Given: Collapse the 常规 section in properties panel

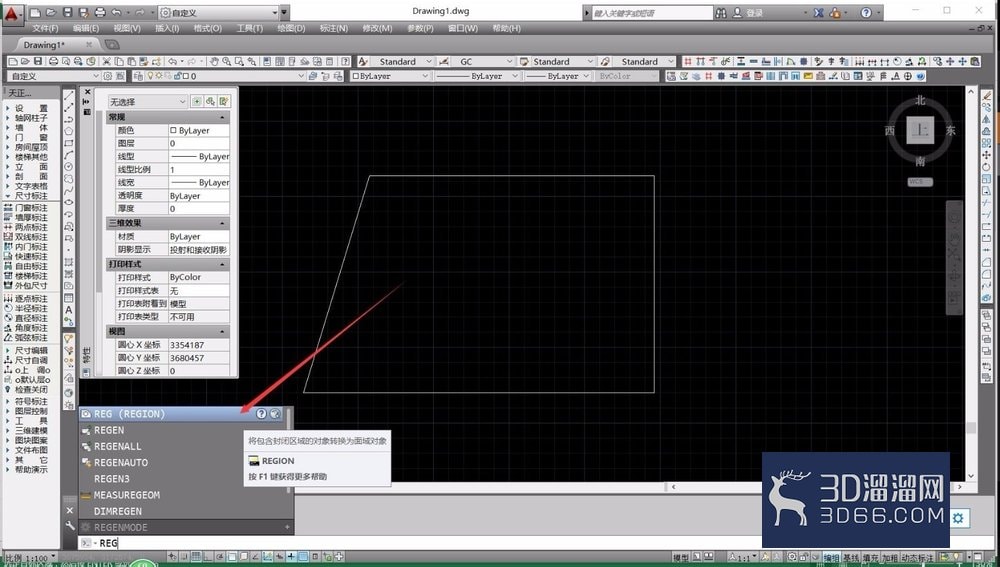Looking at the screenshot, I should tap(222, 117).
